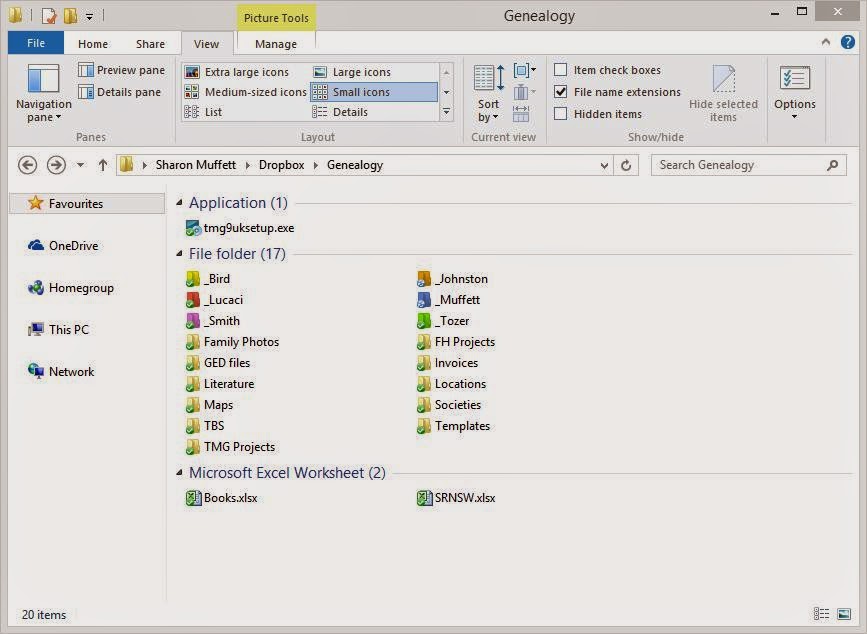The height and width of the screenshot is (634, 867).
Task: Switch layout to Large icons
Action: [352, 72]
